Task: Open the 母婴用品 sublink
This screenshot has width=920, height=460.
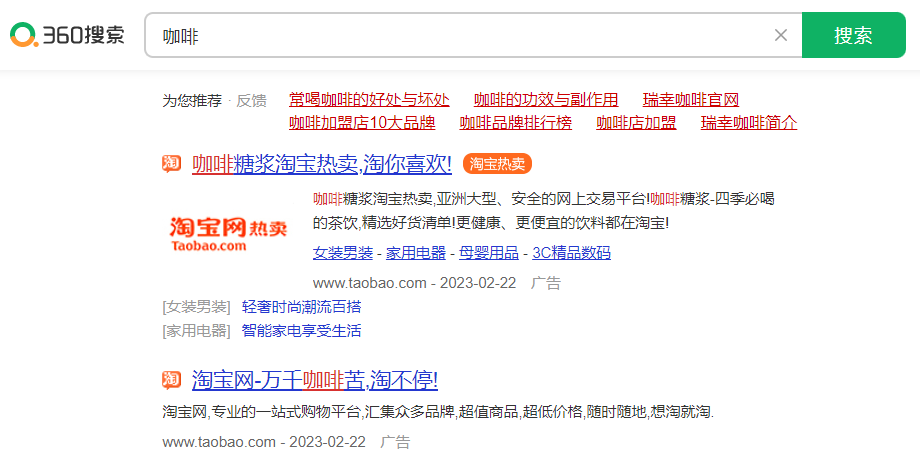Action: point(489,253)
